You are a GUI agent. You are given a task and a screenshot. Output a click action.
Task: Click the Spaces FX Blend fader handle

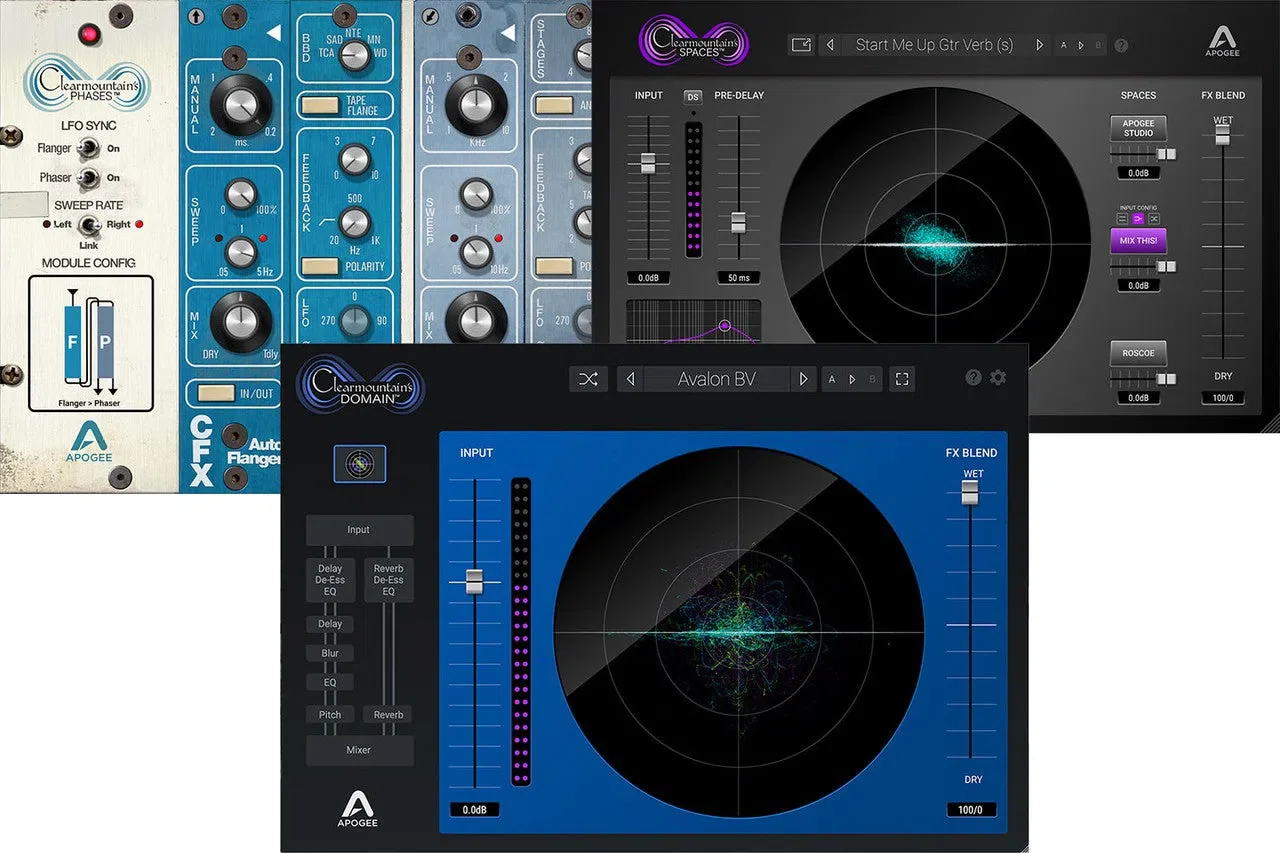(1222, 136)
